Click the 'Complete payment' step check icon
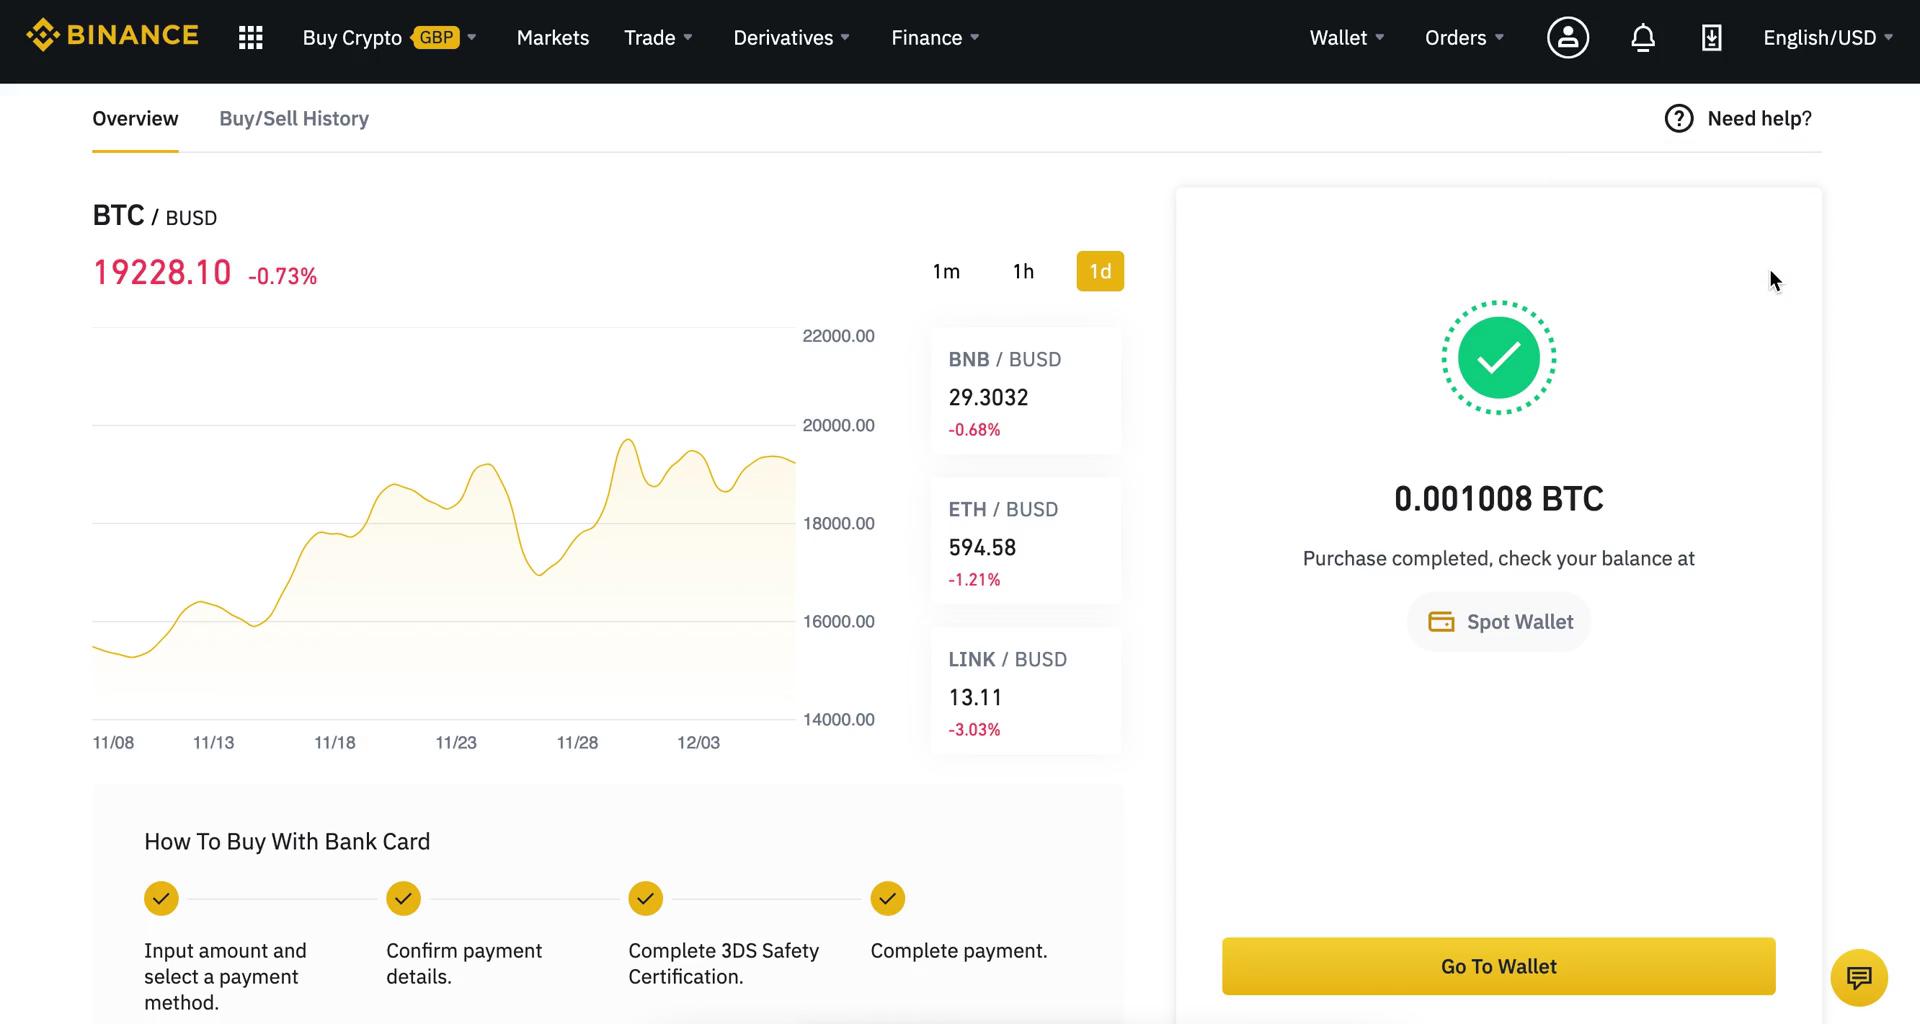The height and width of the screenshot is (1024, 1920). (x=887, y=898)
